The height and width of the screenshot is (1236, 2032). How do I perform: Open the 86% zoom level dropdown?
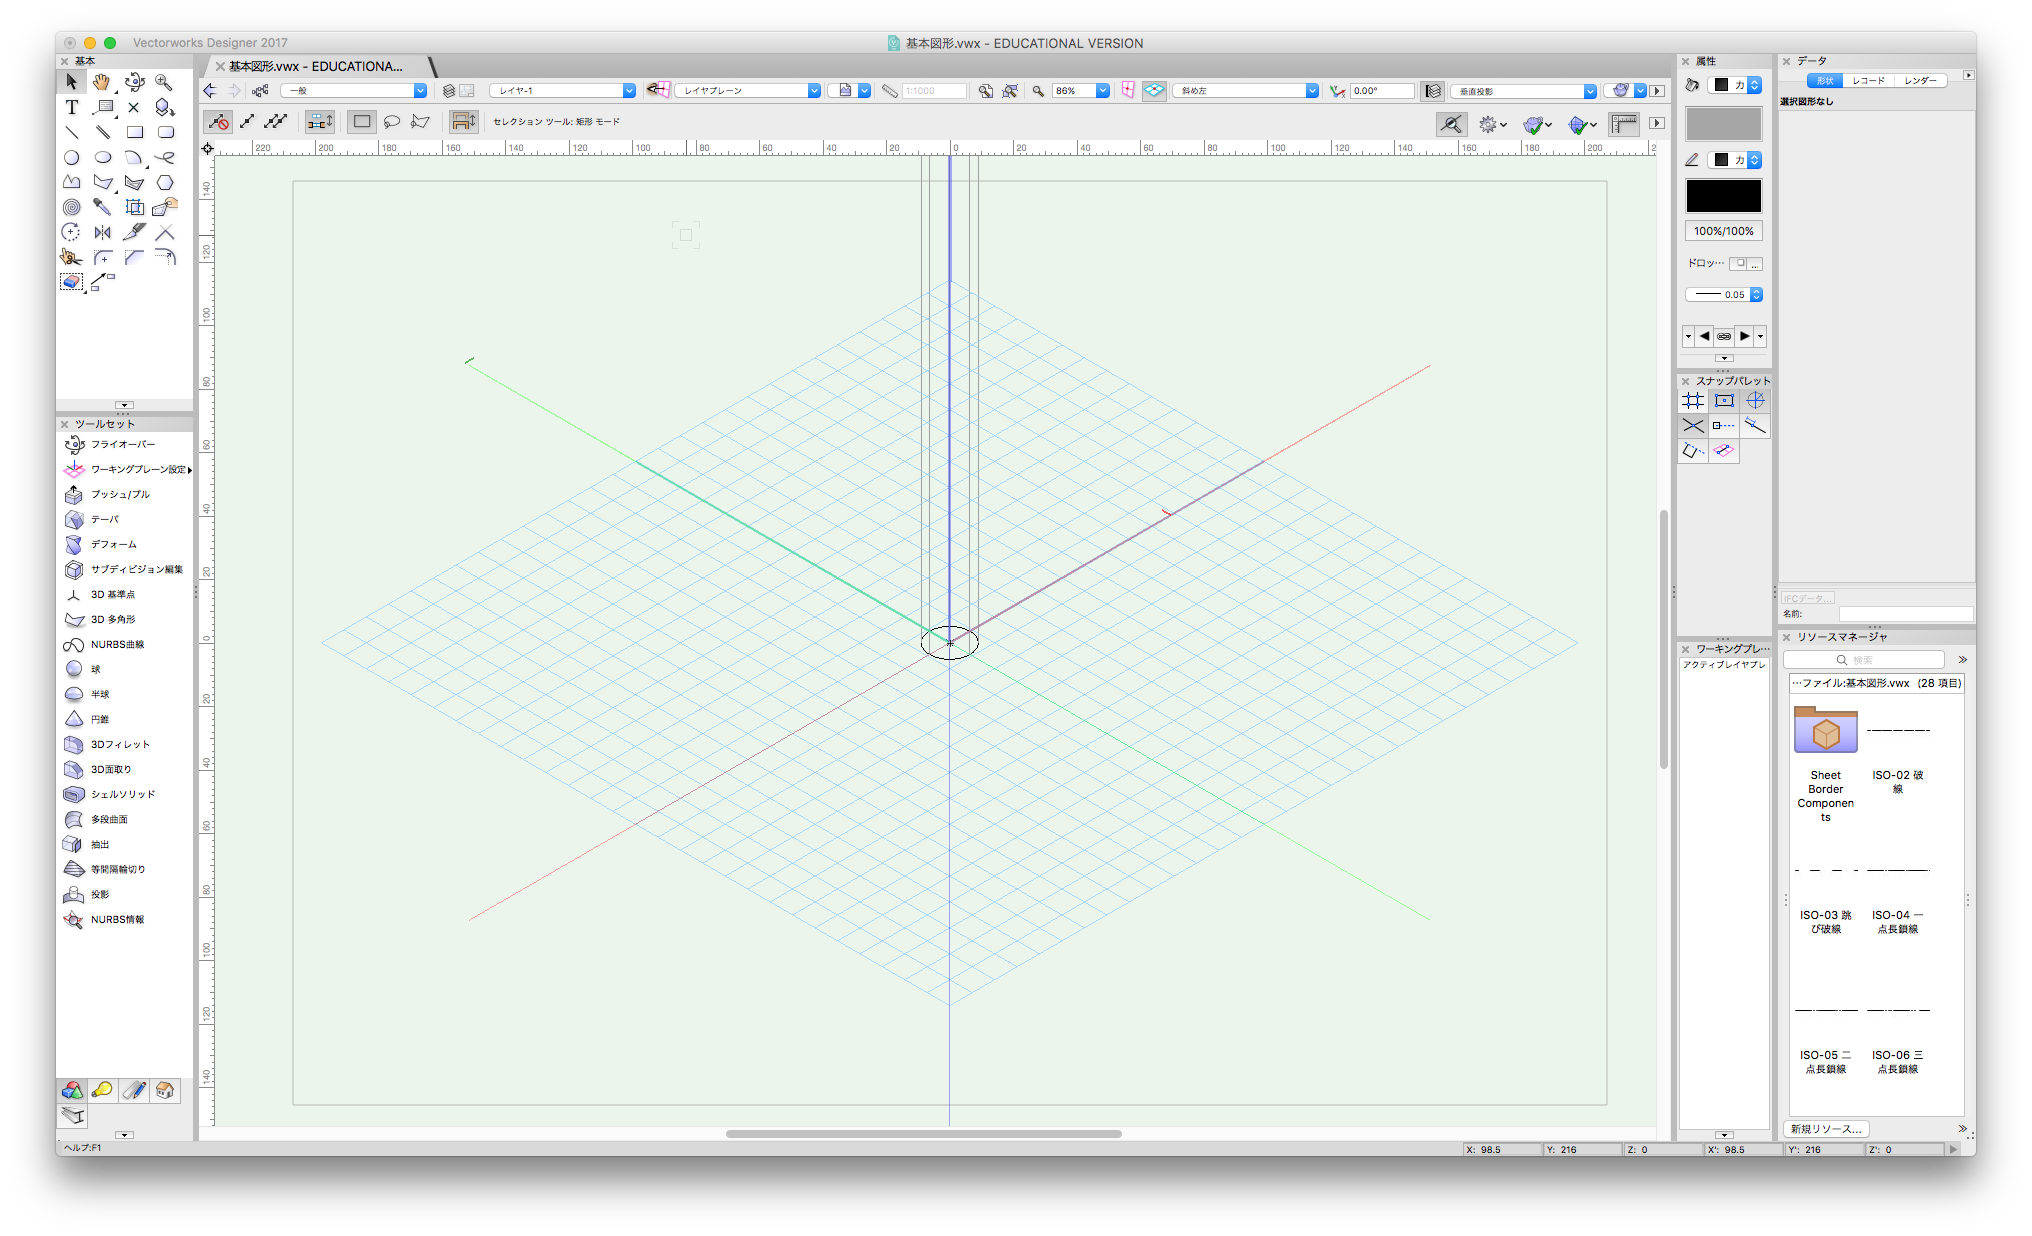click(x=1103, y=91)
